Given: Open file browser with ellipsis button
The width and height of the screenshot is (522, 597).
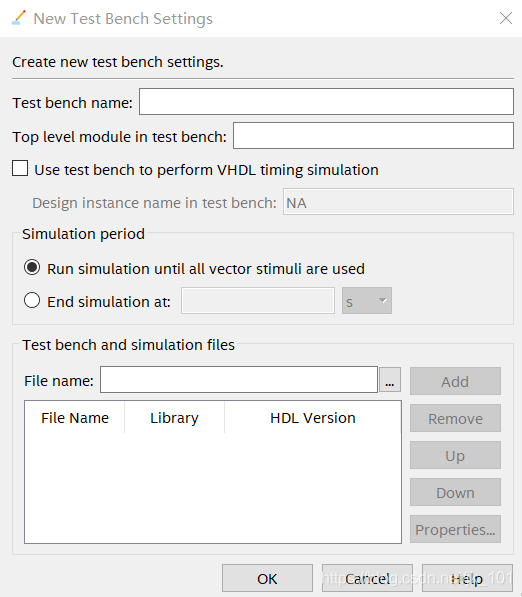Looking at the screenshot, I should [x=390, y=380].
